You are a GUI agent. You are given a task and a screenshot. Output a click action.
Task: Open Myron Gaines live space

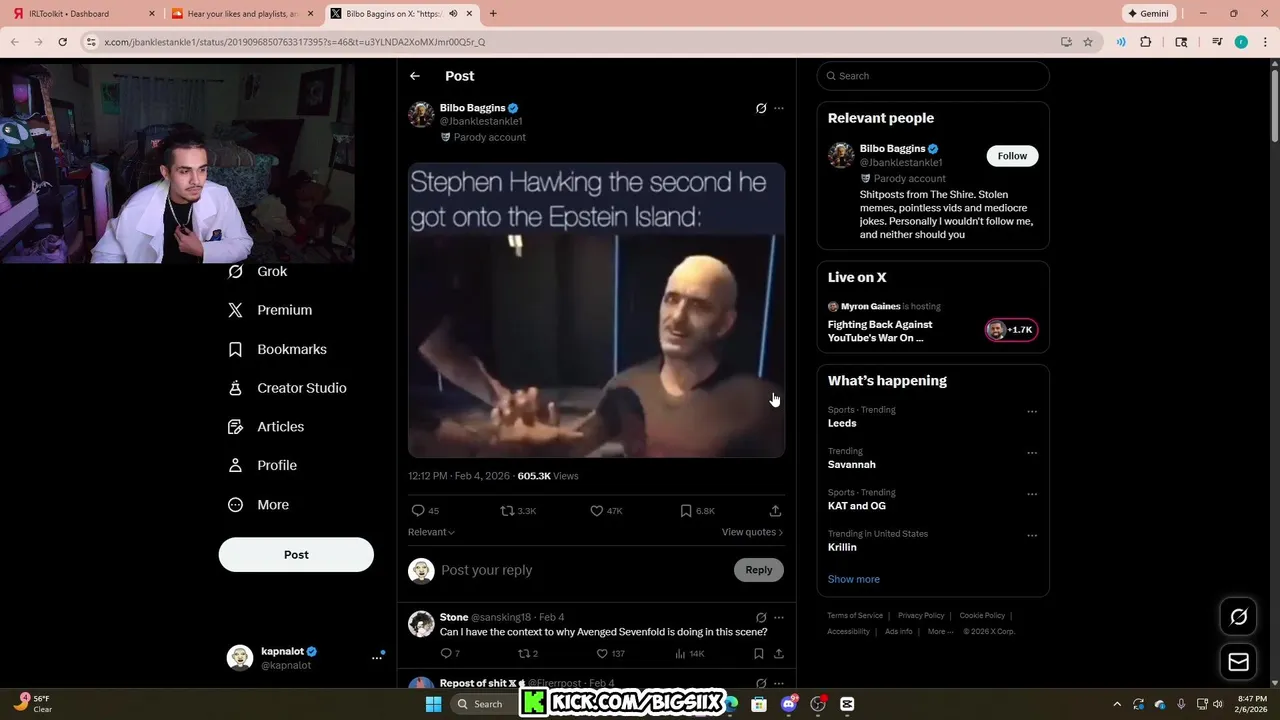click(x=932, y=322)
